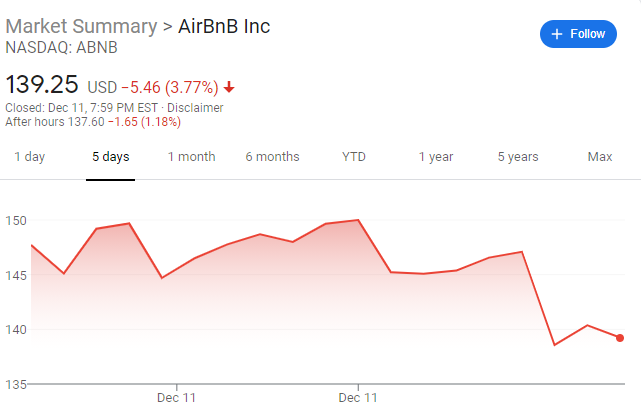The image size is (641, 413).
Task: Show the 1 year chart
Action: (435, 157)
